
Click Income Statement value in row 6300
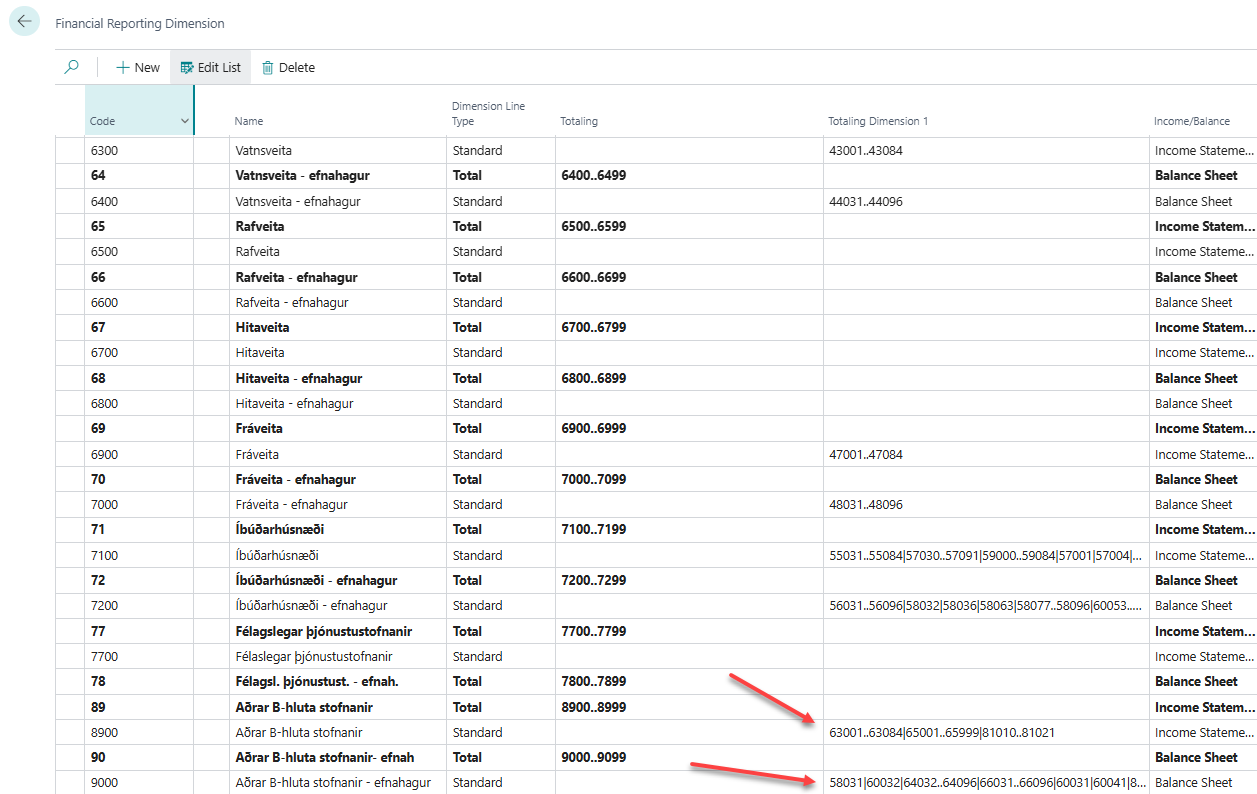tap(1204, 151)
